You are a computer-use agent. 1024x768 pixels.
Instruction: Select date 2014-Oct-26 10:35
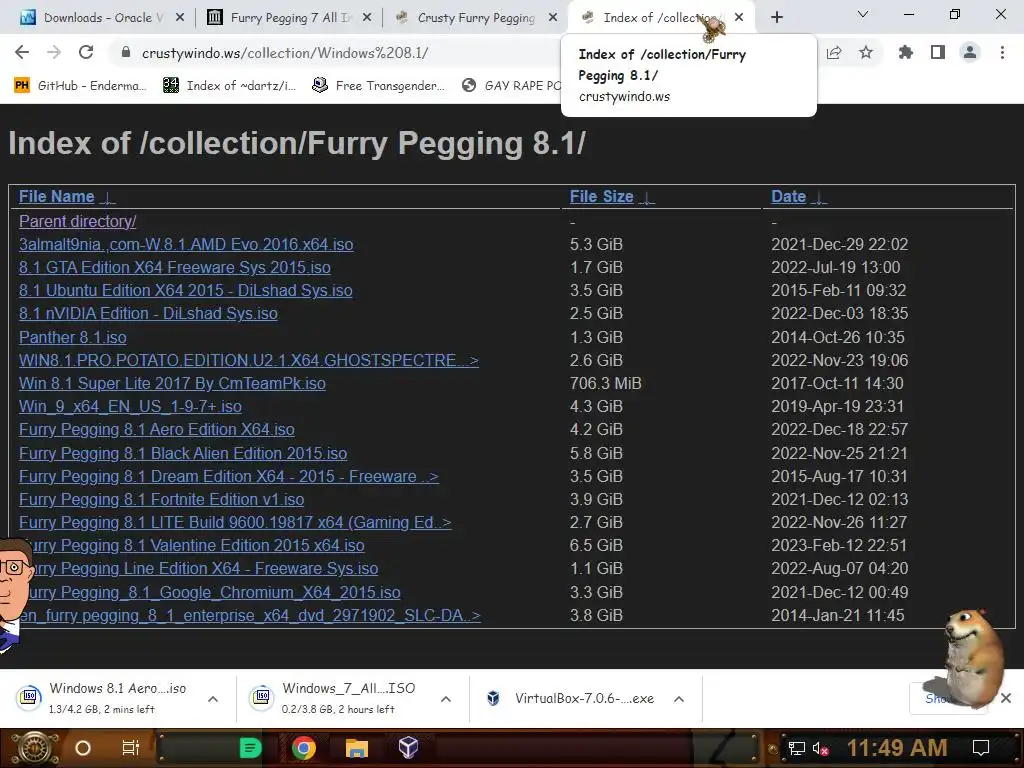[x=838, y=337]
